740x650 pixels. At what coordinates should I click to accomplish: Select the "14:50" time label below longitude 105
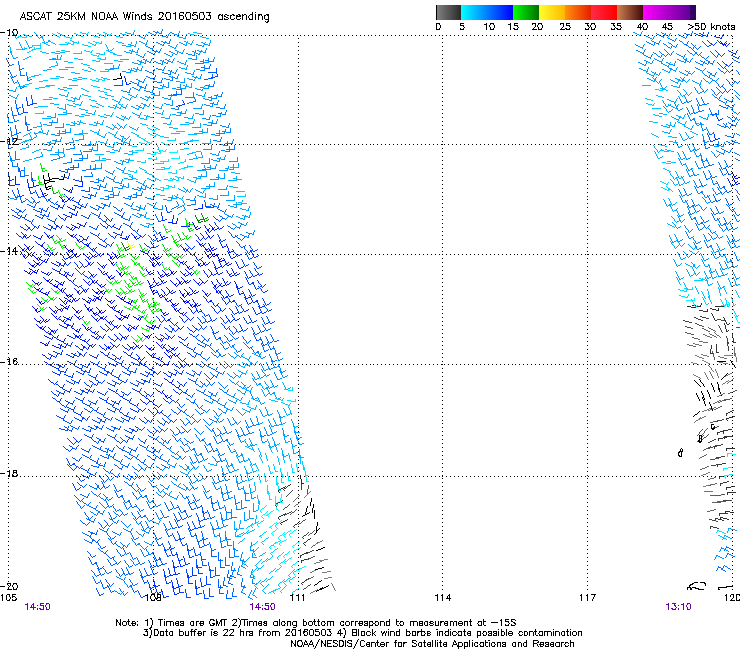(x=37, y=607)
